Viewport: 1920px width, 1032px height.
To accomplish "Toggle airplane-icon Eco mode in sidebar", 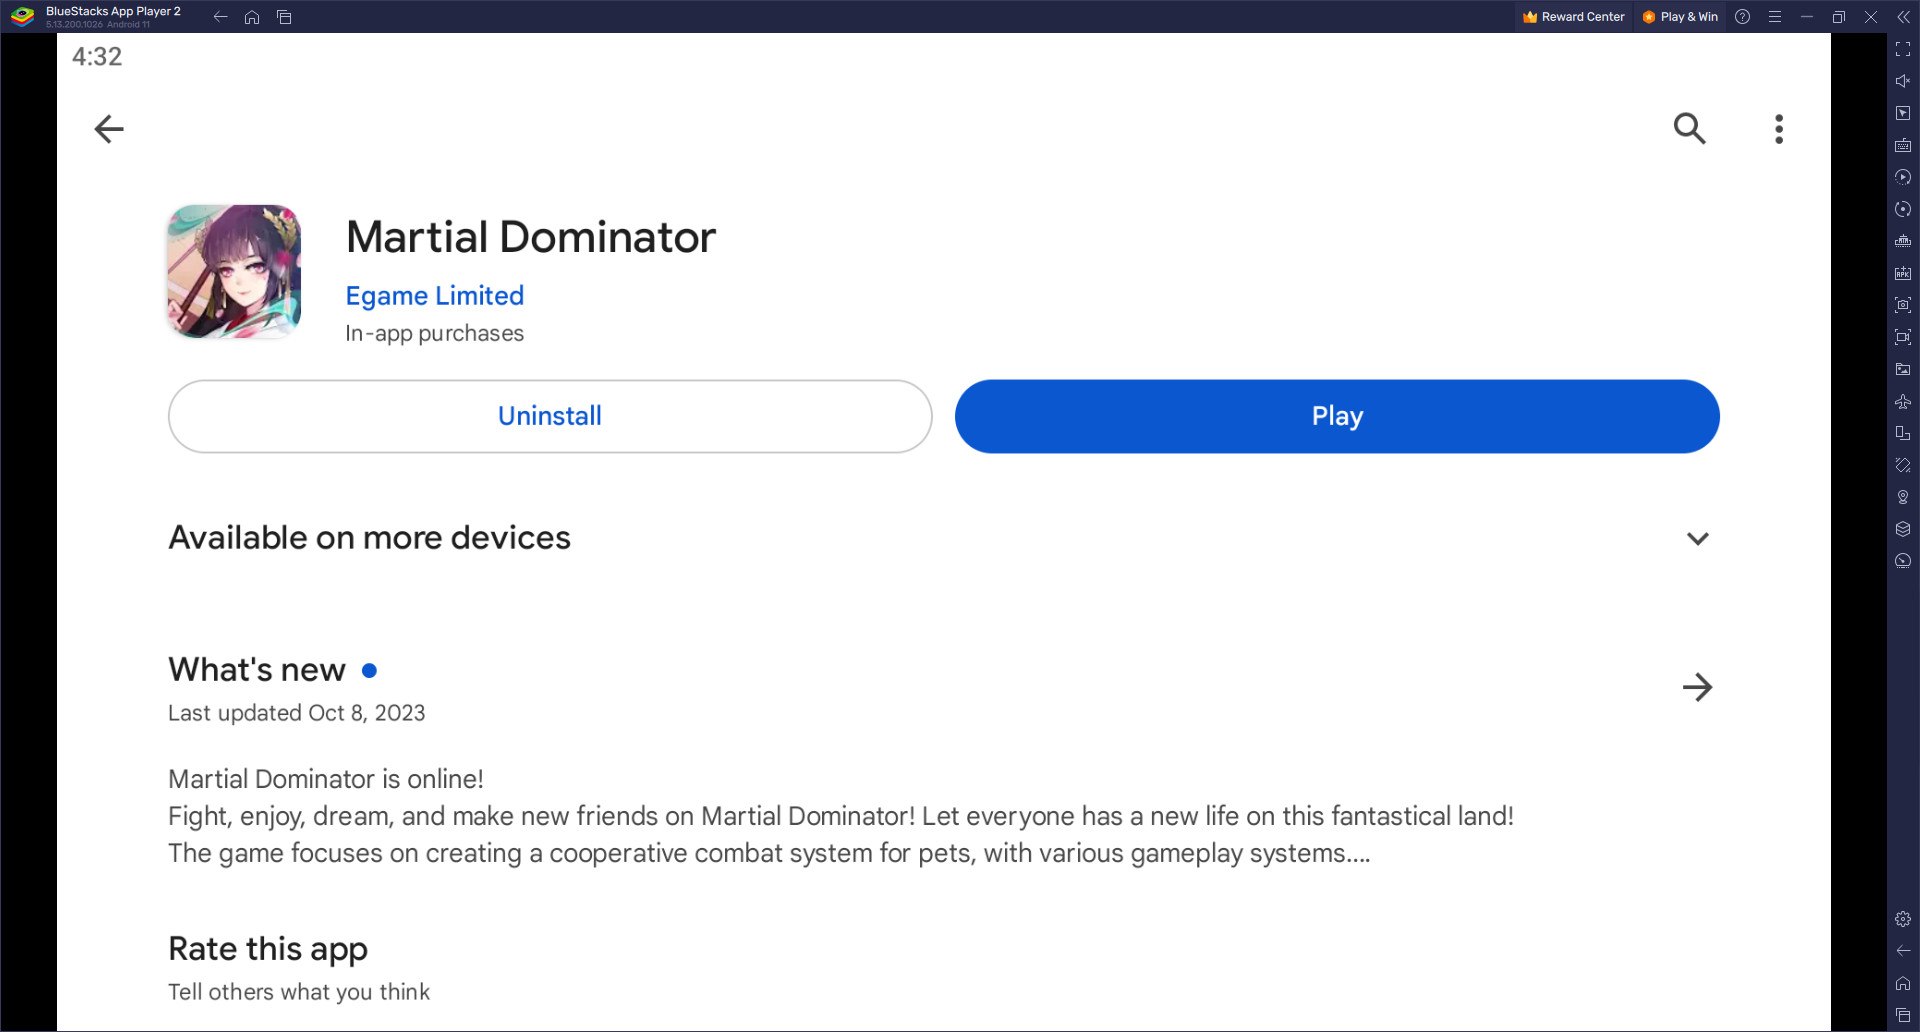I will tap(1903, 401).
